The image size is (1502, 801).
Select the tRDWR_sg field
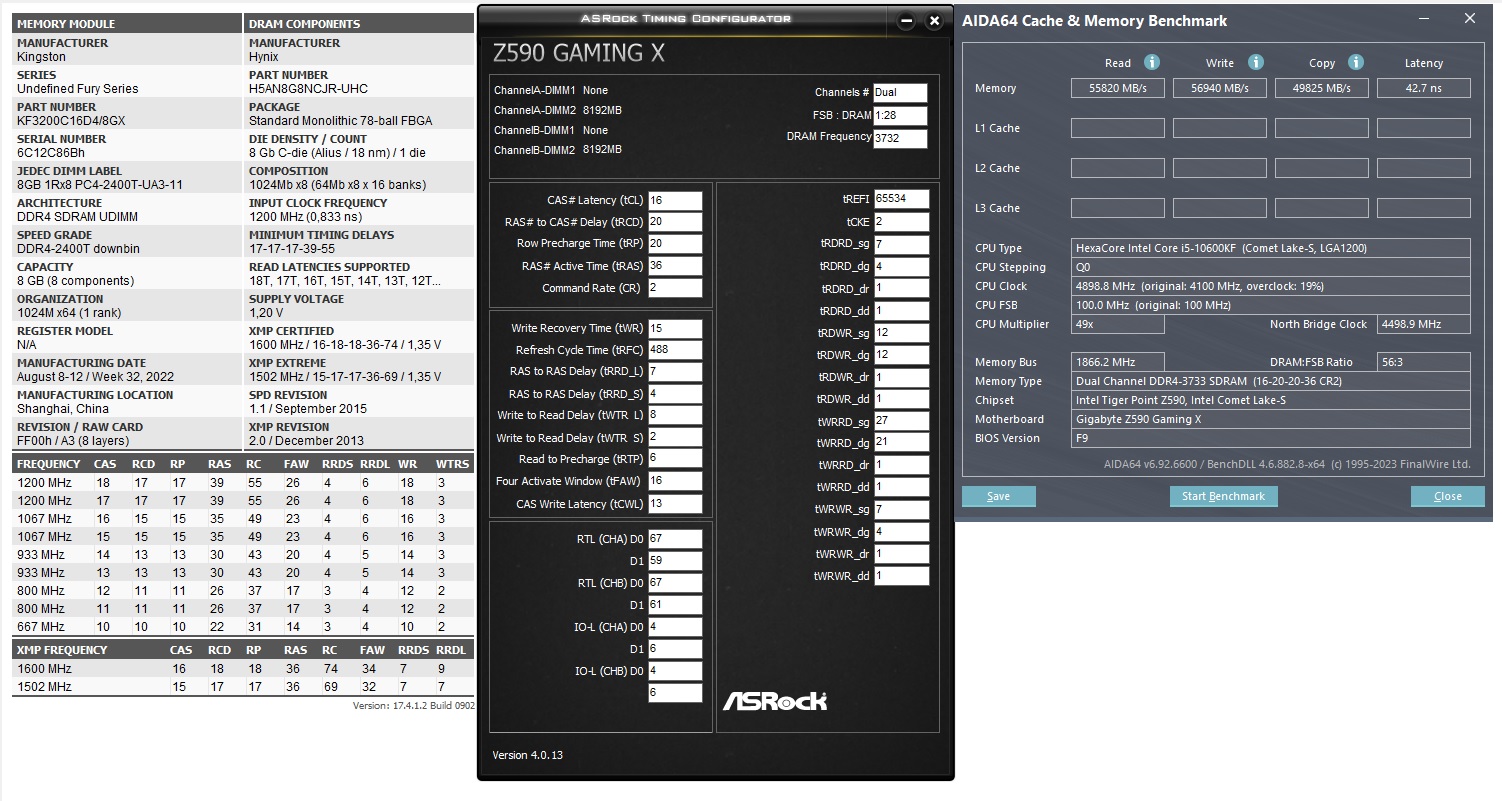tap(901, 333)
